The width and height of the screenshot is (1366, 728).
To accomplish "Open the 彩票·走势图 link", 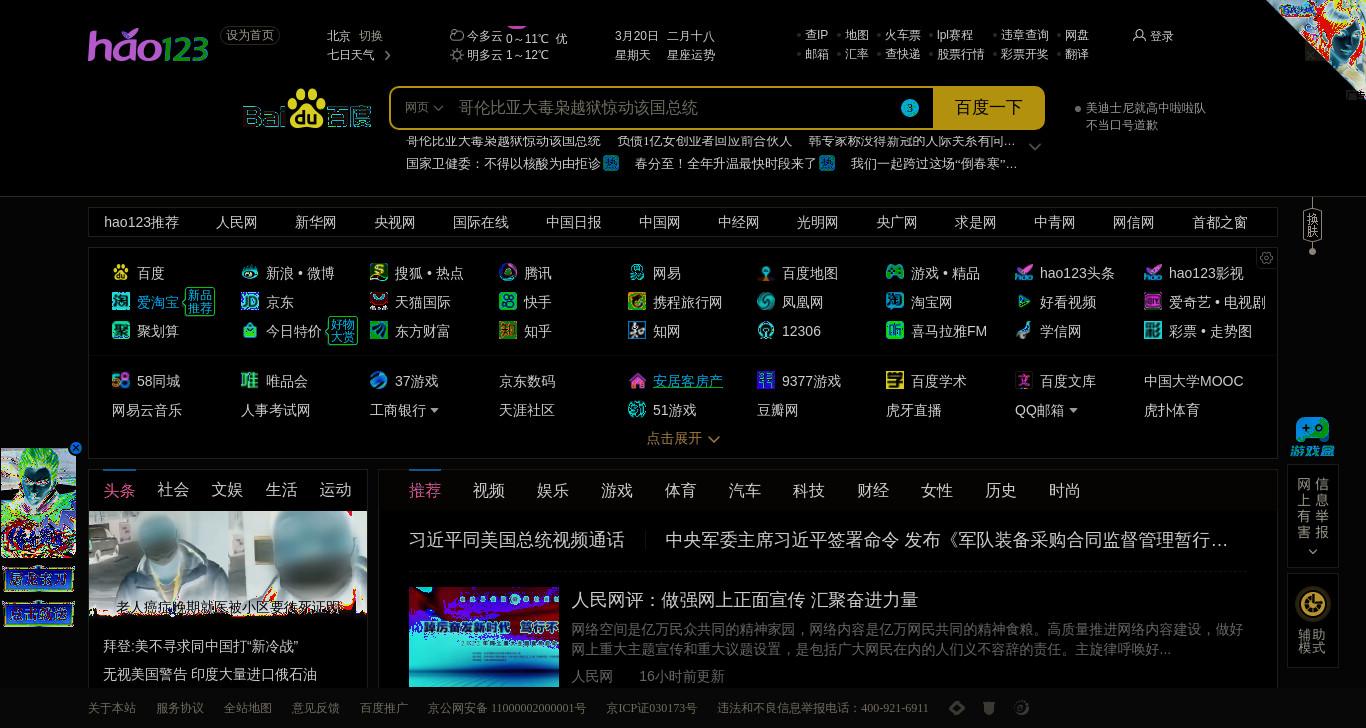I will pyautogui.click(x=1210, y=331).
